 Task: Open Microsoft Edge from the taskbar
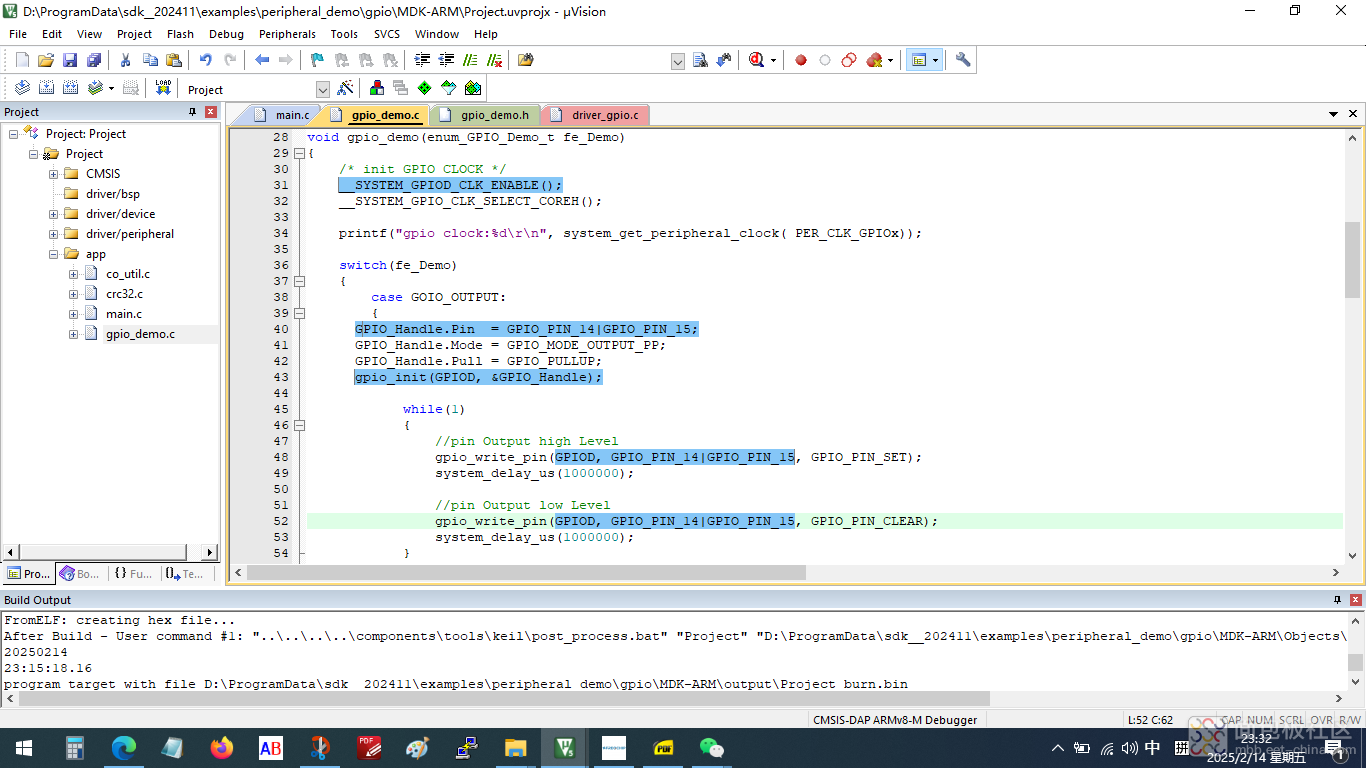point(124,747)
